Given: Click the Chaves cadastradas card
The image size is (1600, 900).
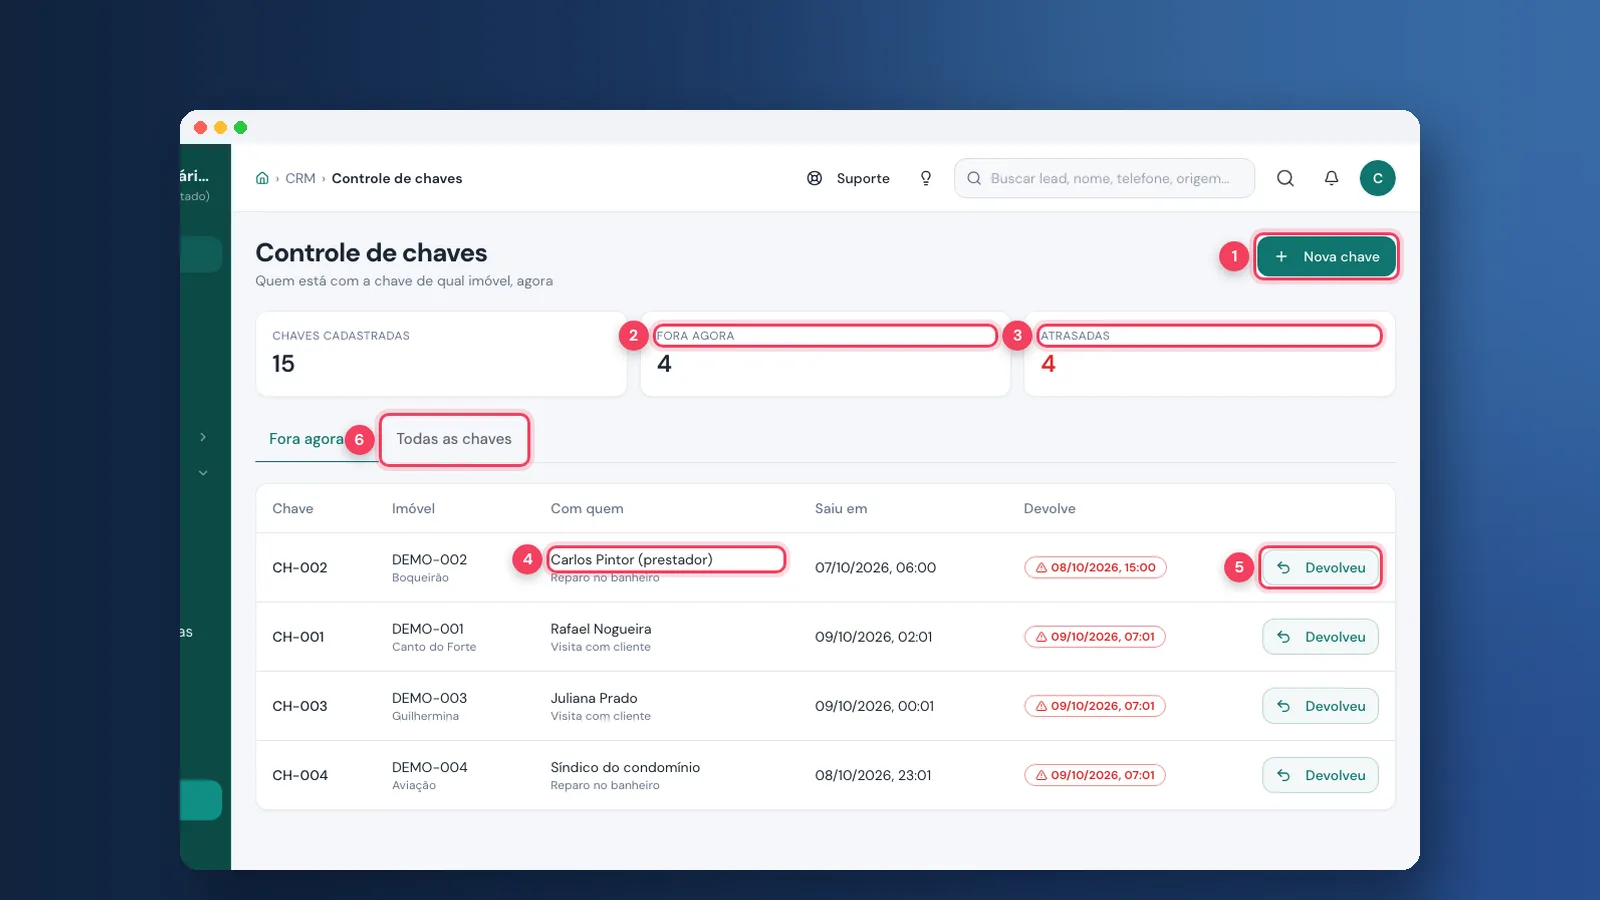Looking at the screenshot, I should coord(441,354).
